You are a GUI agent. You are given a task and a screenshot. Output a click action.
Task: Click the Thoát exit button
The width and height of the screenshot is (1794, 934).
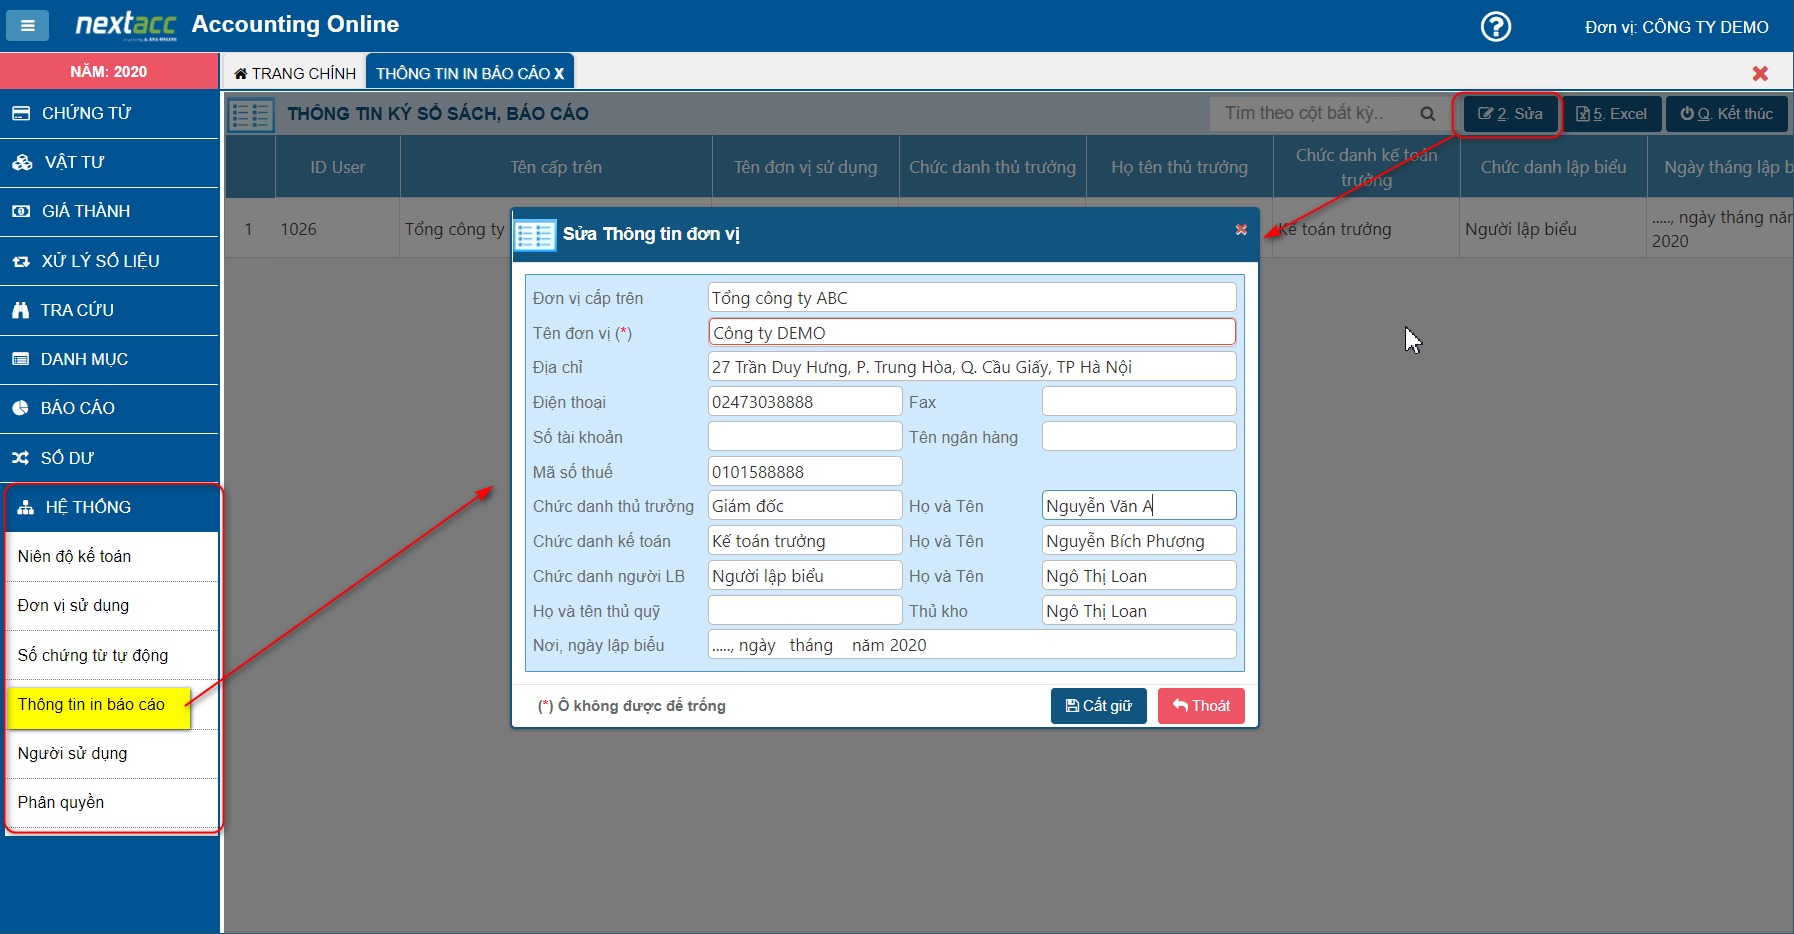(x=1201, y=706)
